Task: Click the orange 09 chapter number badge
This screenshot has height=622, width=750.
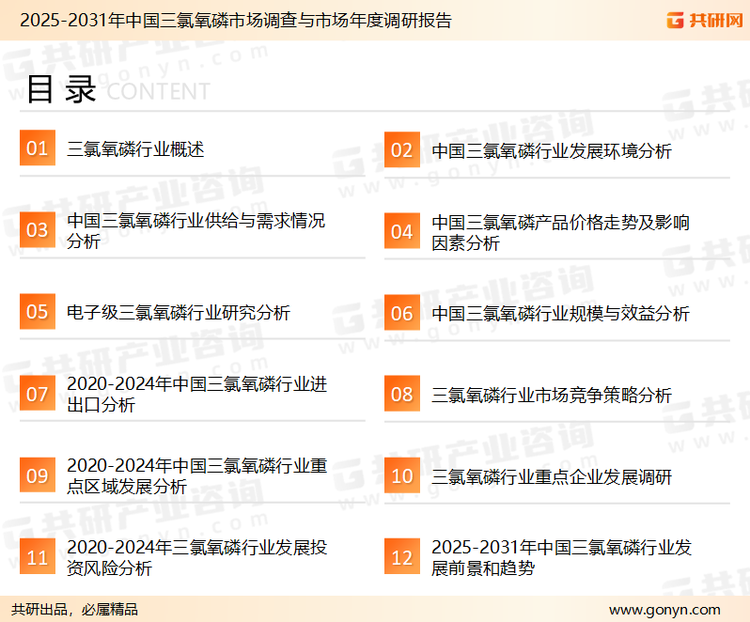Action: tap(37, 475)
